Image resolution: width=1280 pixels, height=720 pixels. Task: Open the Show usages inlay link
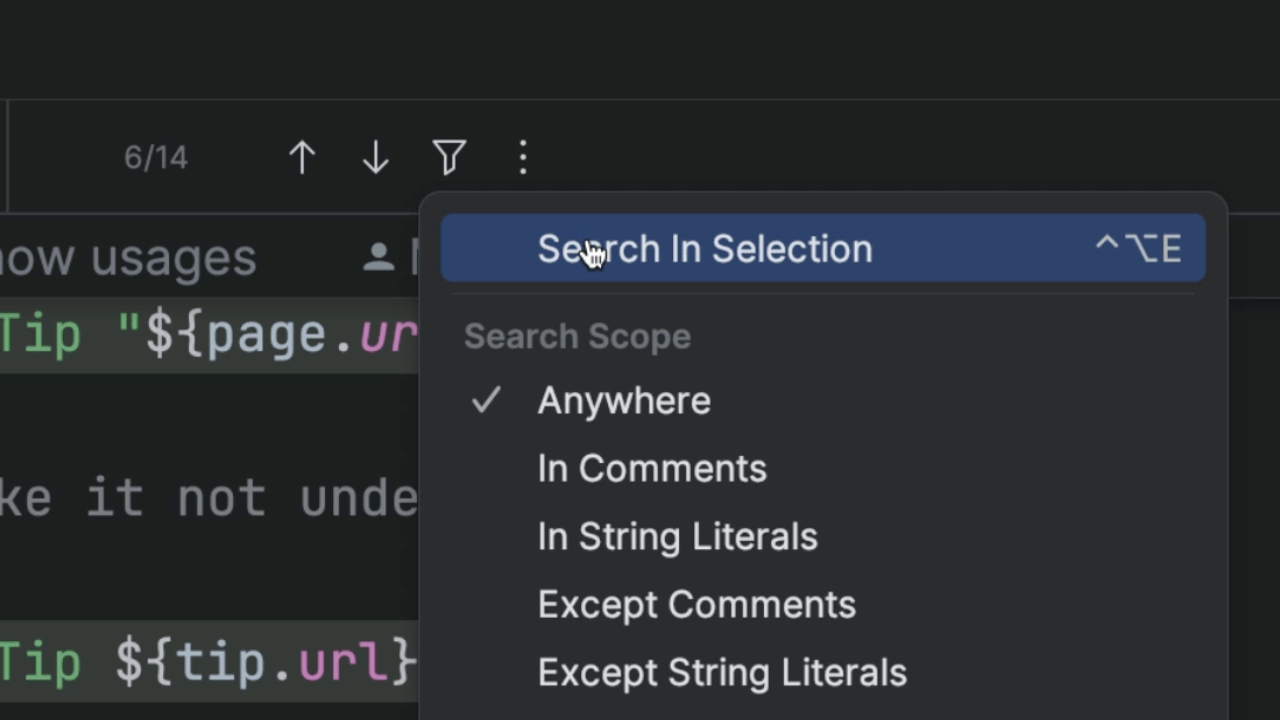tap(128, 258)
